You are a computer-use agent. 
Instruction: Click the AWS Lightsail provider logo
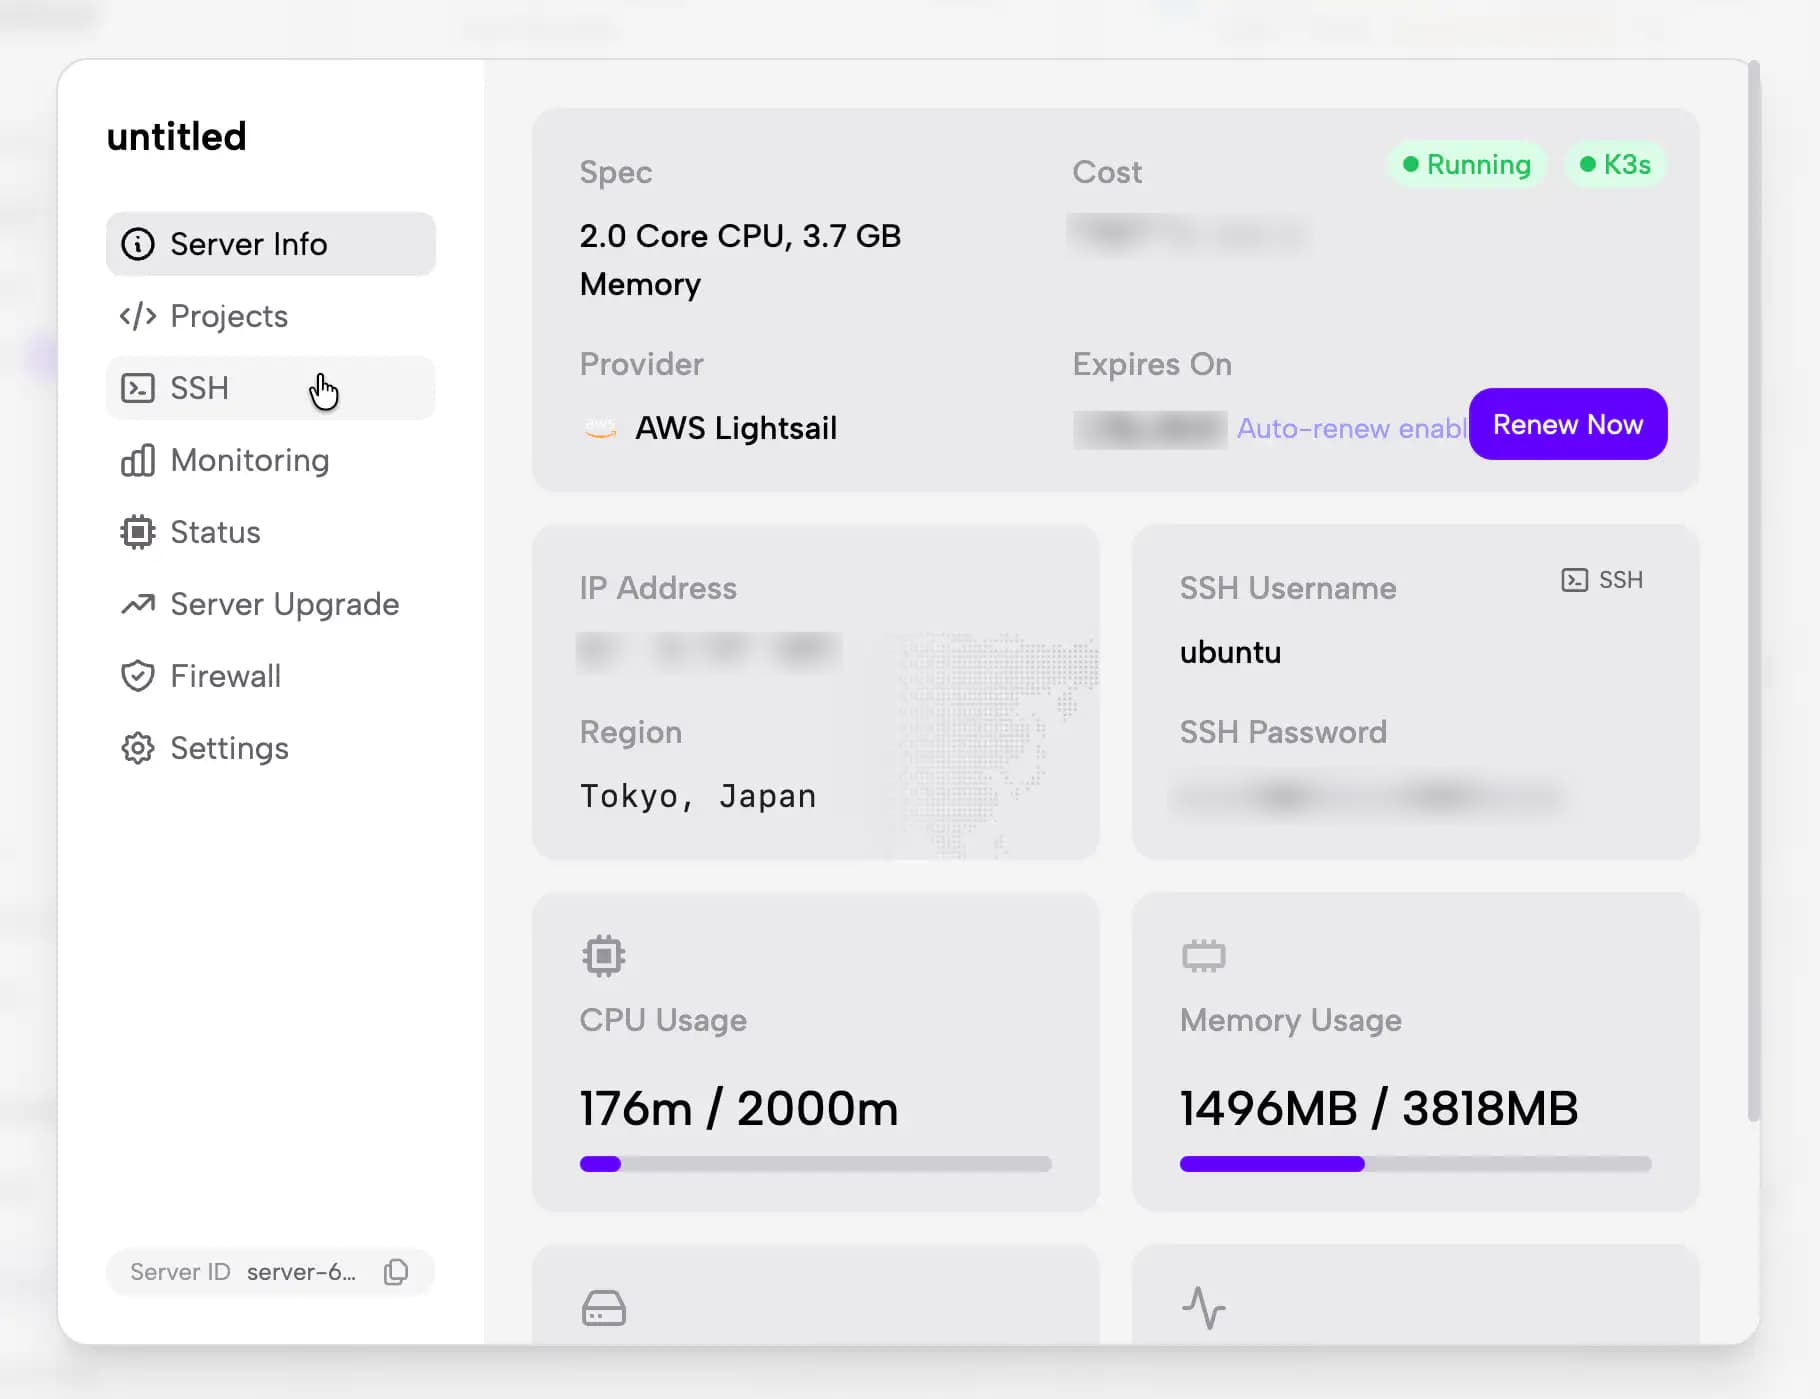point(600,428)
